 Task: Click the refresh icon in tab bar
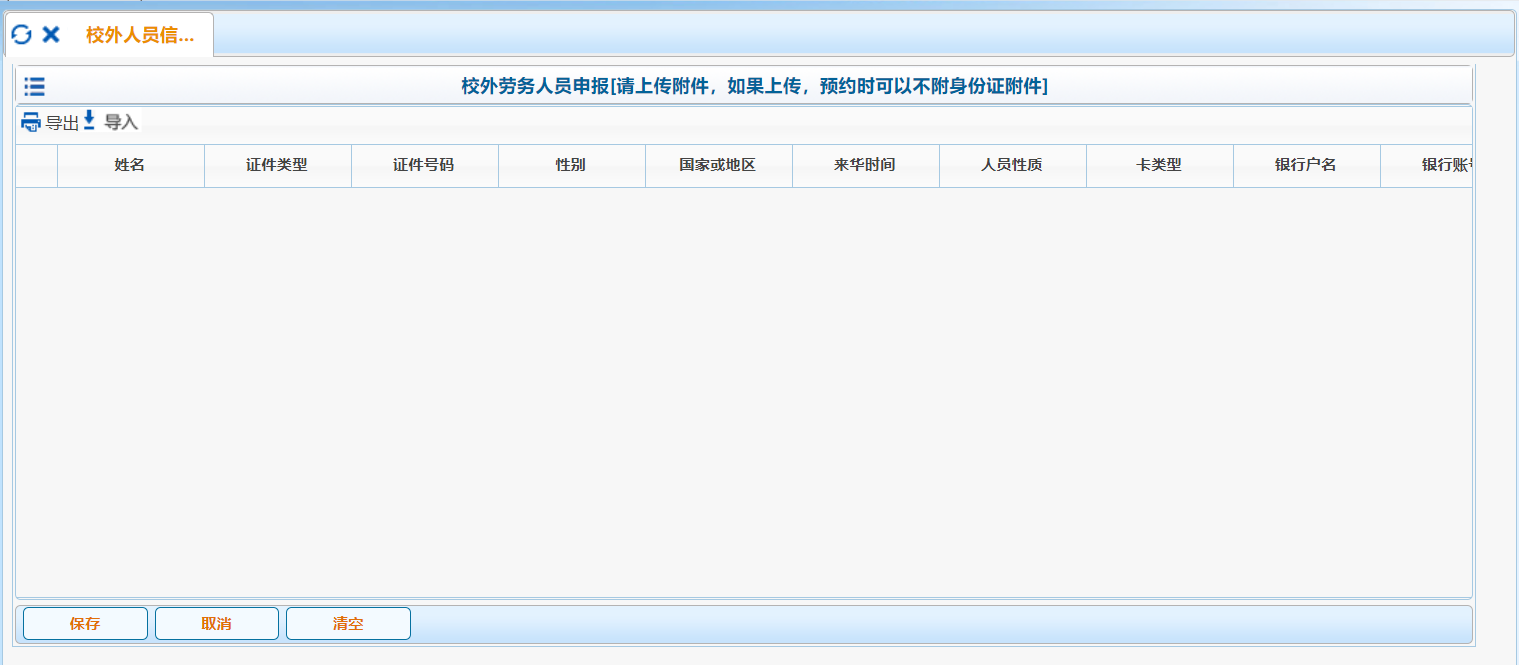21,35
